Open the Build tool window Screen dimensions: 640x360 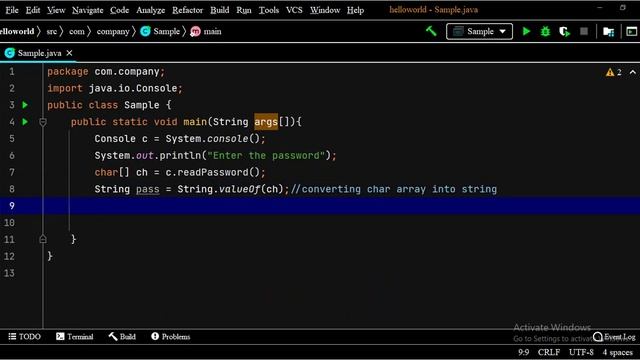pyautogui.click(x=122, y=337)
